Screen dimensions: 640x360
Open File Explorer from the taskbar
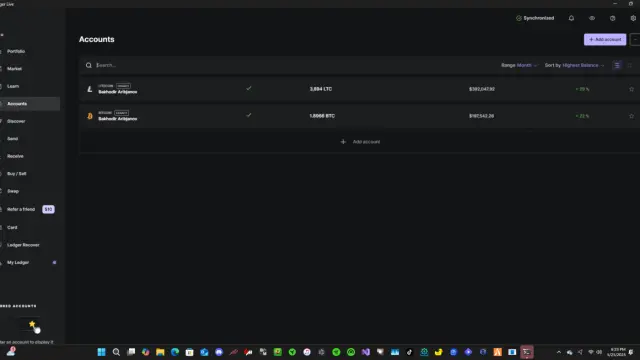[x=160, y=352]
